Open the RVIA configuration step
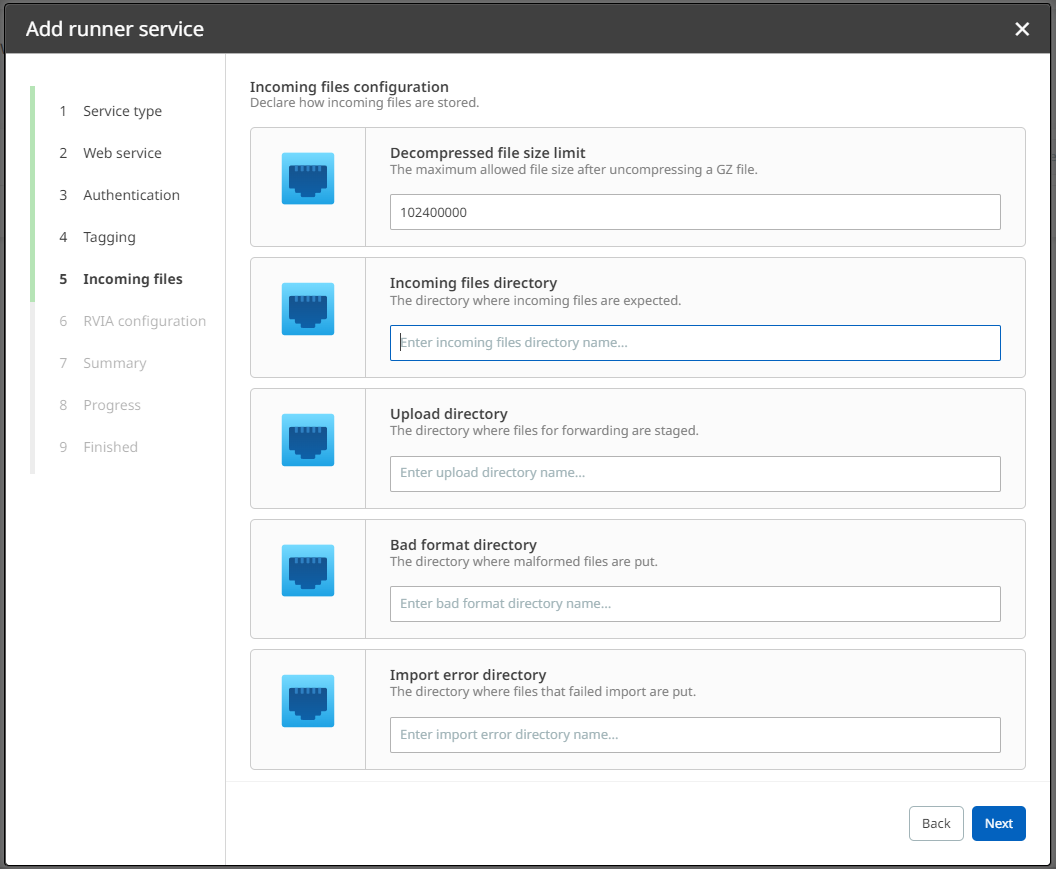This screenshot has height=869, width=1056. pyautogui.click(x=132, y=321)
